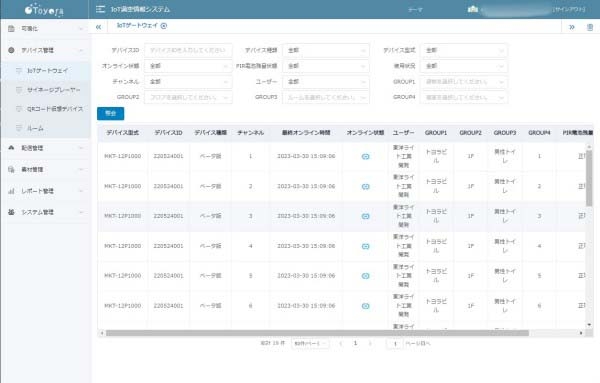Open the GROUP4 filter dropdown
The width and height of the screenshot is (600, 383).
tap(464, 97)
